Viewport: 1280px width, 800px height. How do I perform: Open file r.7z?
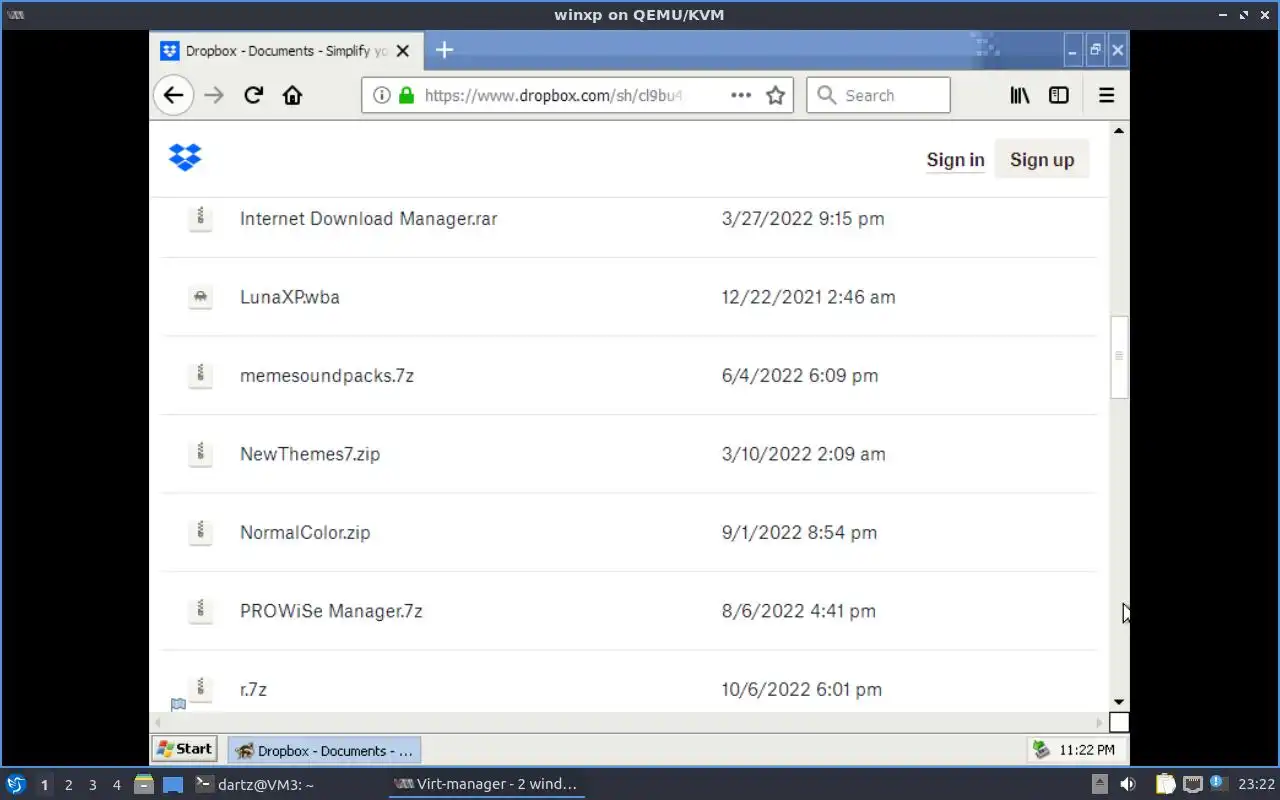(253, 689)
